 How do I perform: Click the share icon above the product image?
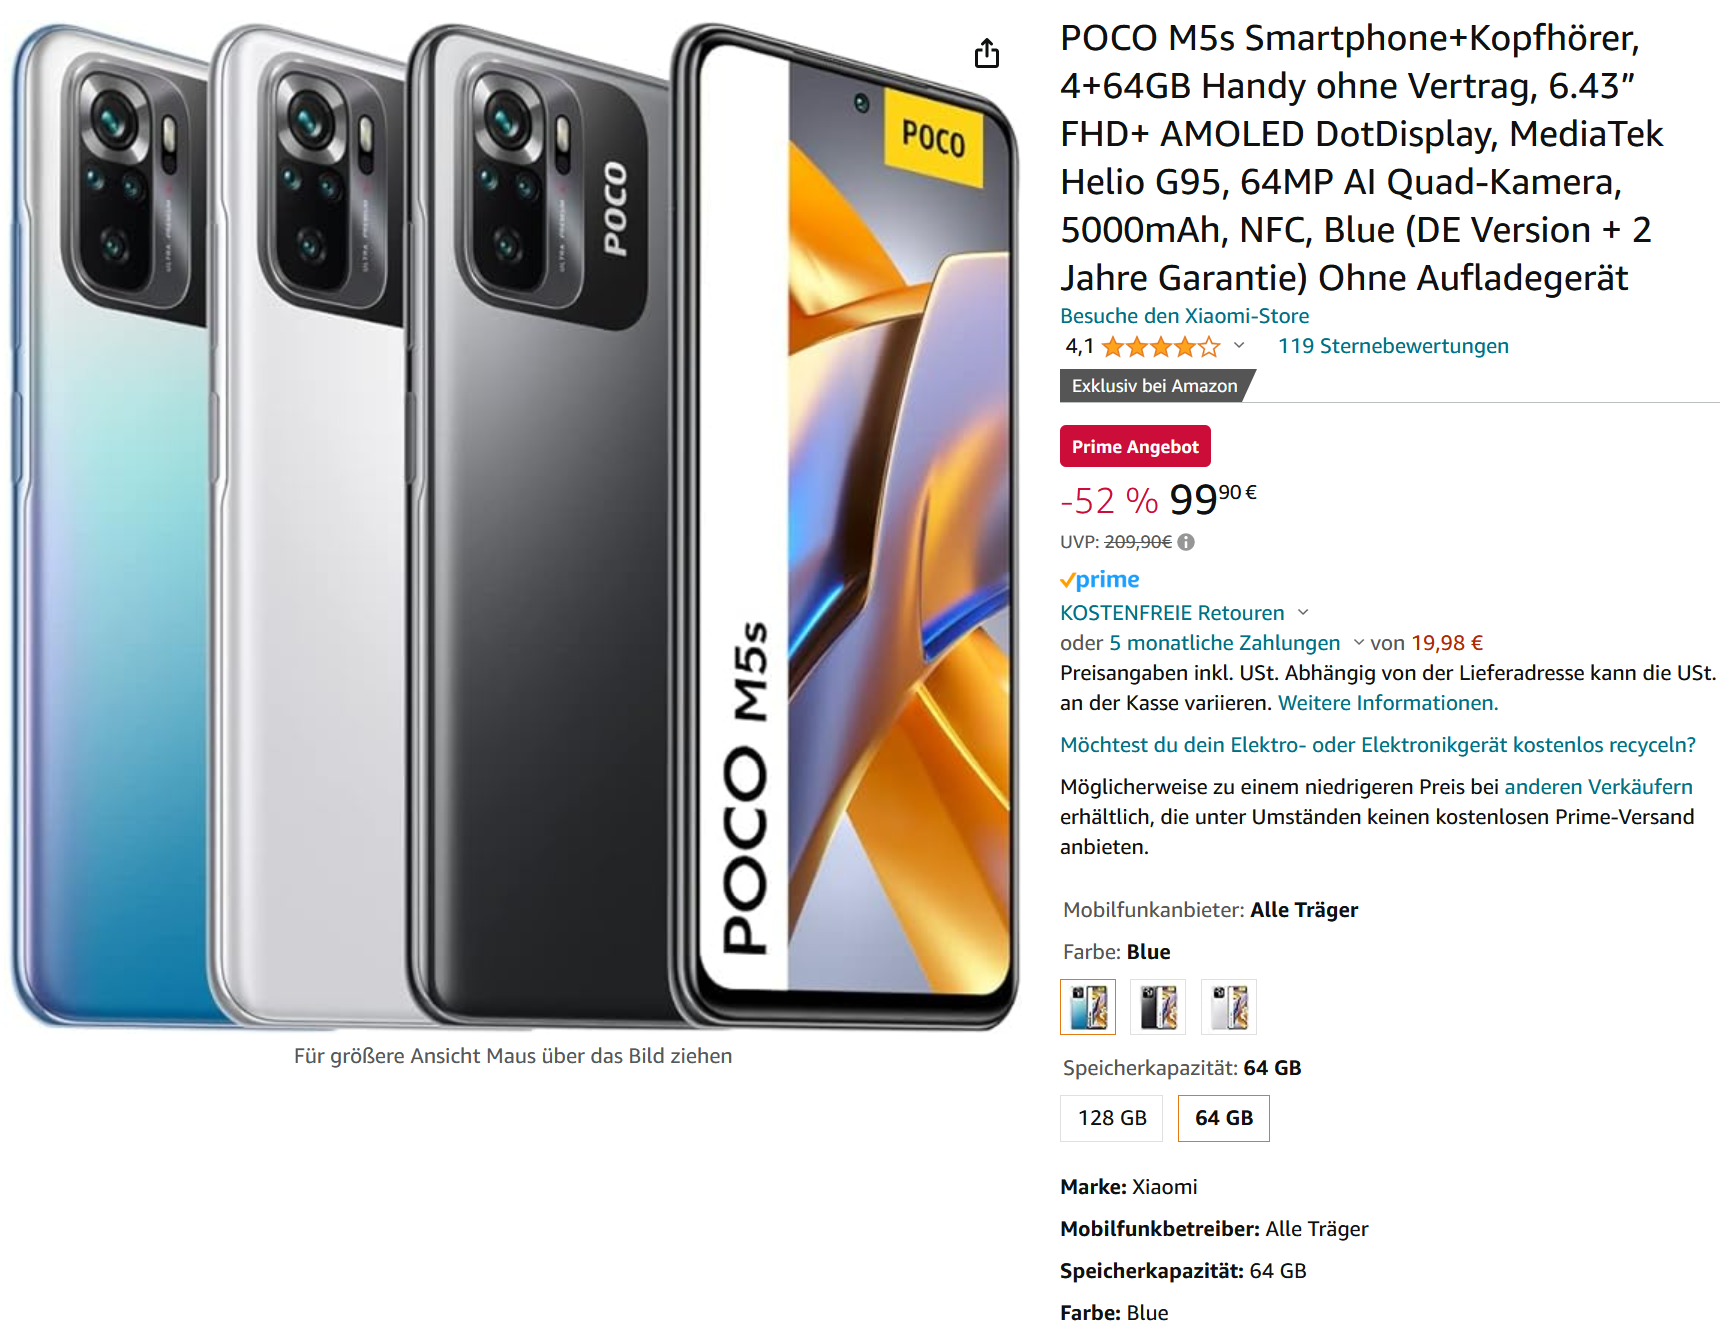point(986,53)
